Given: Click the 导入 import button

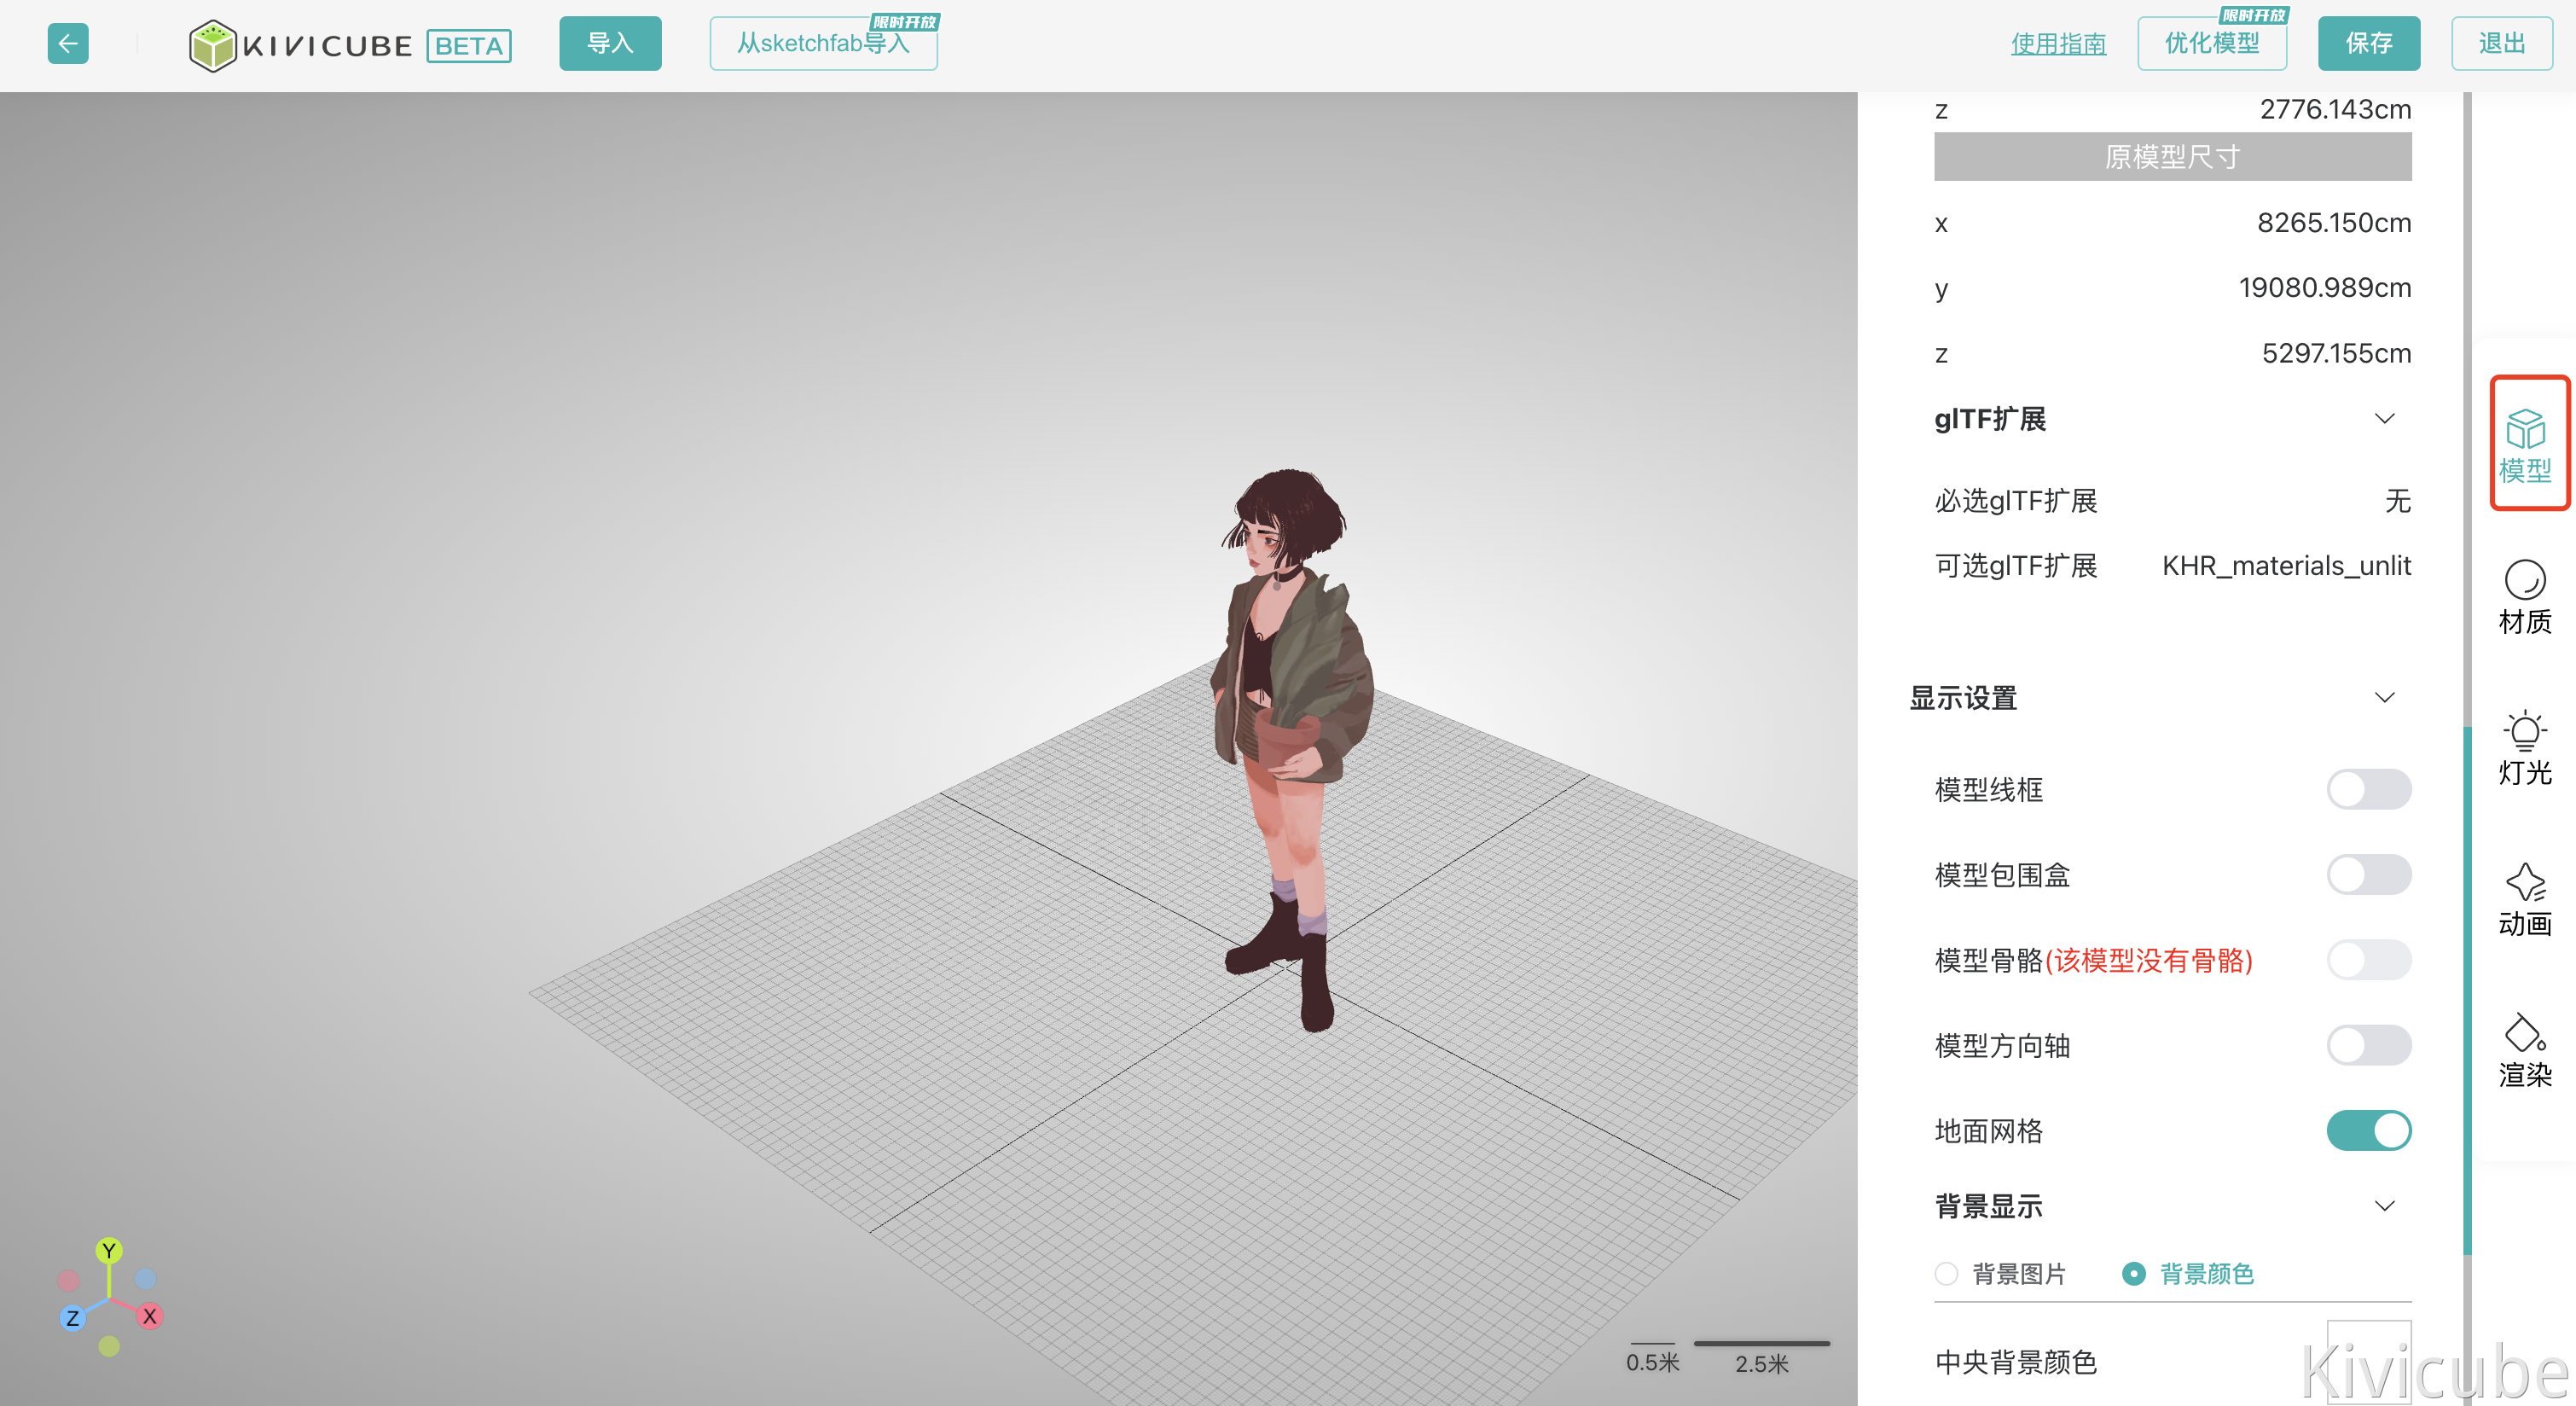Looking at the screenshot, I should 610,44.
